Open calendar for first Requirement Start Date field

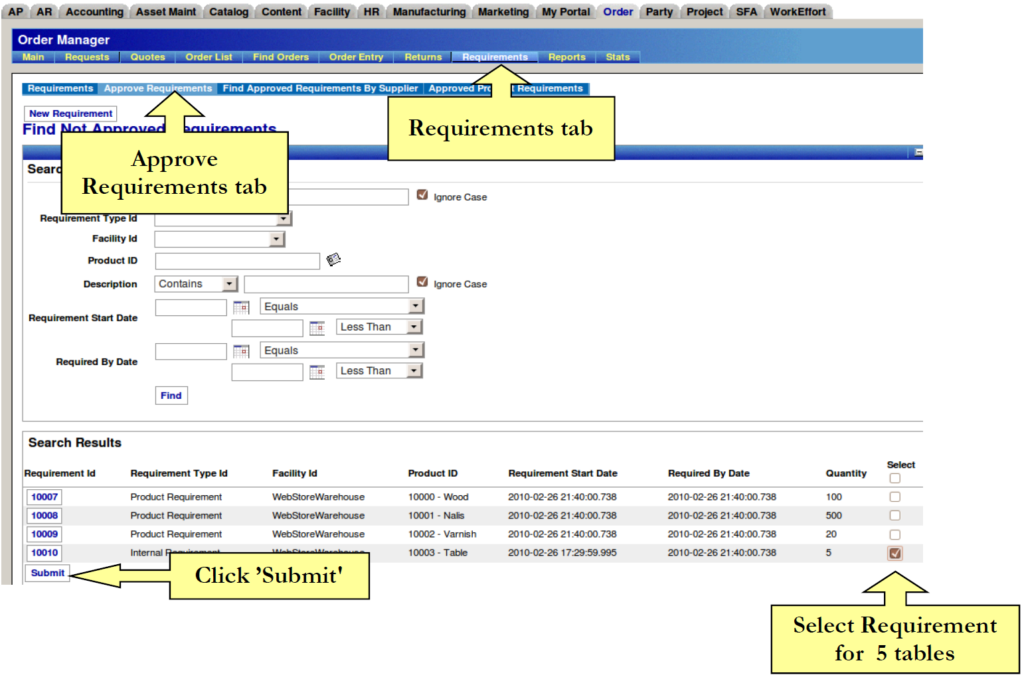pos(240,307)
